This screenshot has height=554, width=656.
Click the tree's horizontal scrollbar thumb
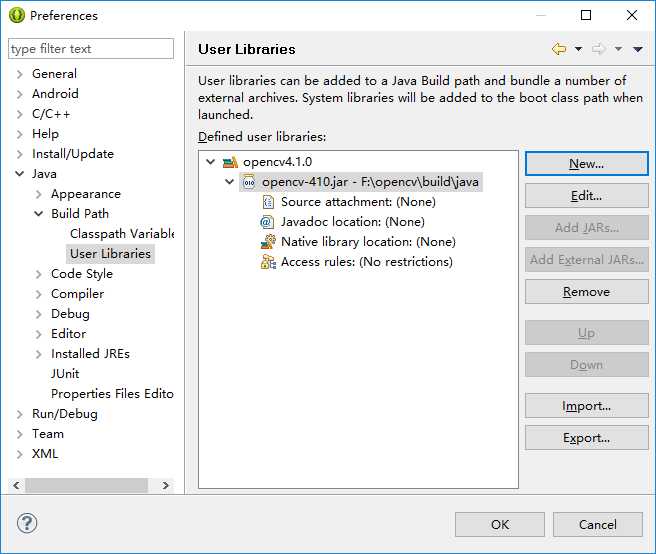click(x=87, y=485)
